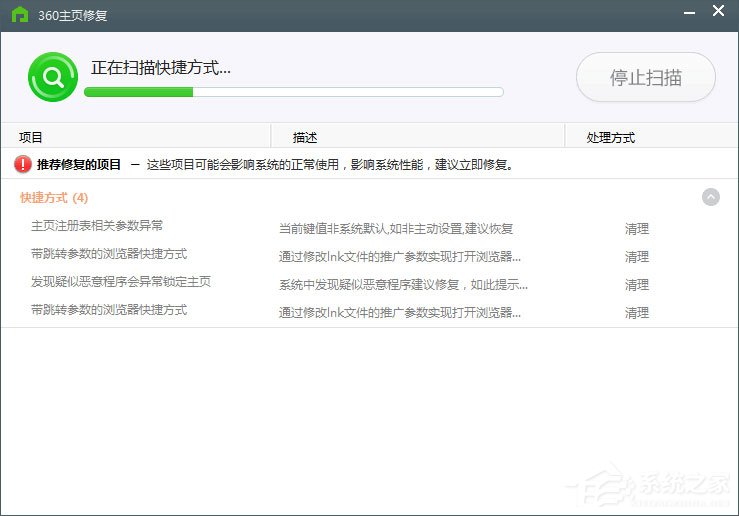Click the 360 home repair logo icon
Image resolution: width=739 pixels, height=516 pixels.
[20, 15]
